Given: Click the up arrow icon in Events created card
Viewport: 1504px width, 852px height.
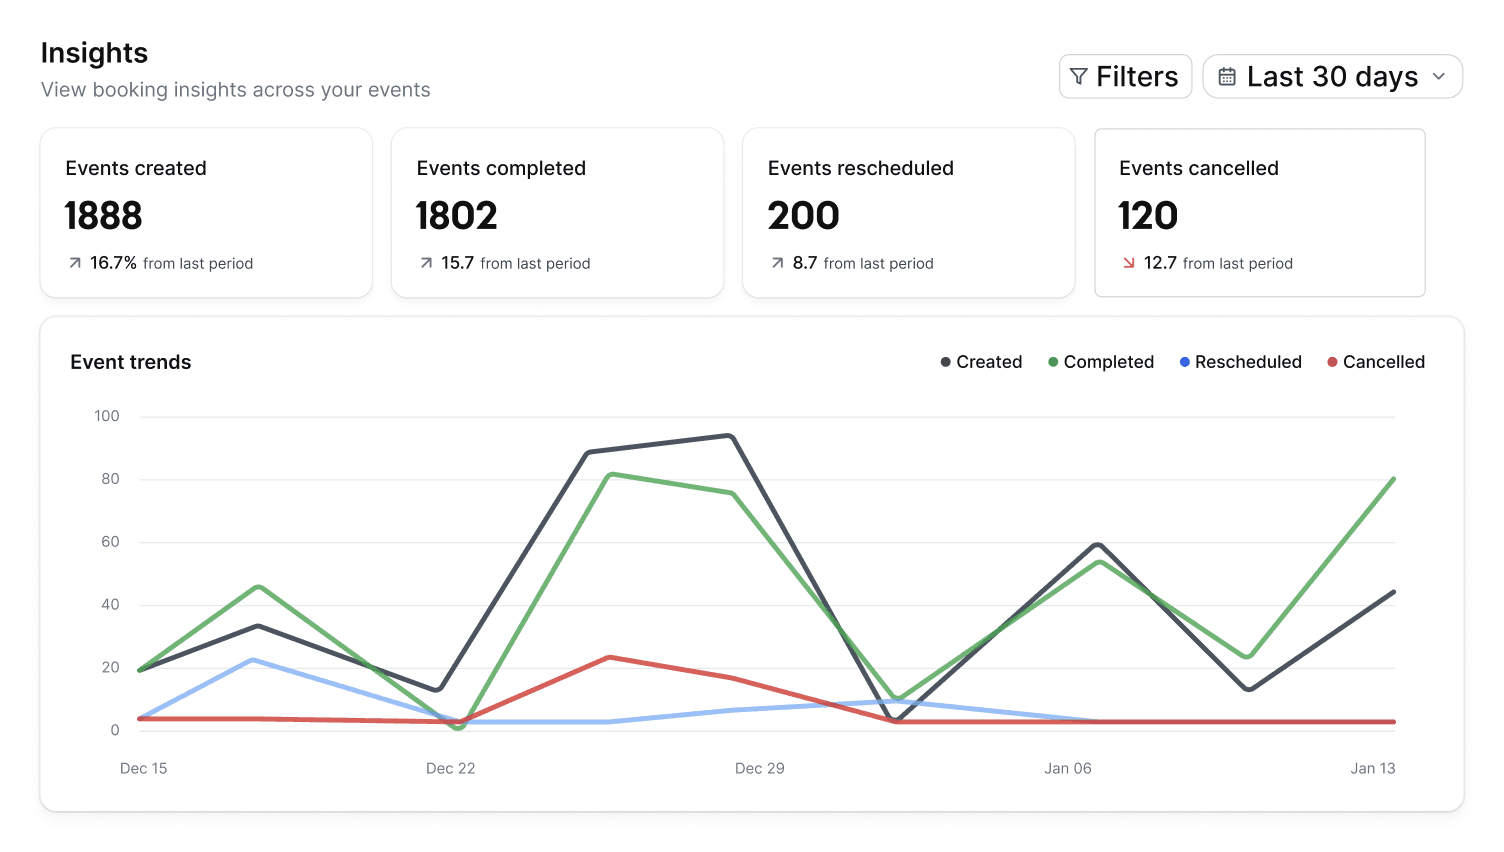Looking at the screenshot, I should 75,263.
